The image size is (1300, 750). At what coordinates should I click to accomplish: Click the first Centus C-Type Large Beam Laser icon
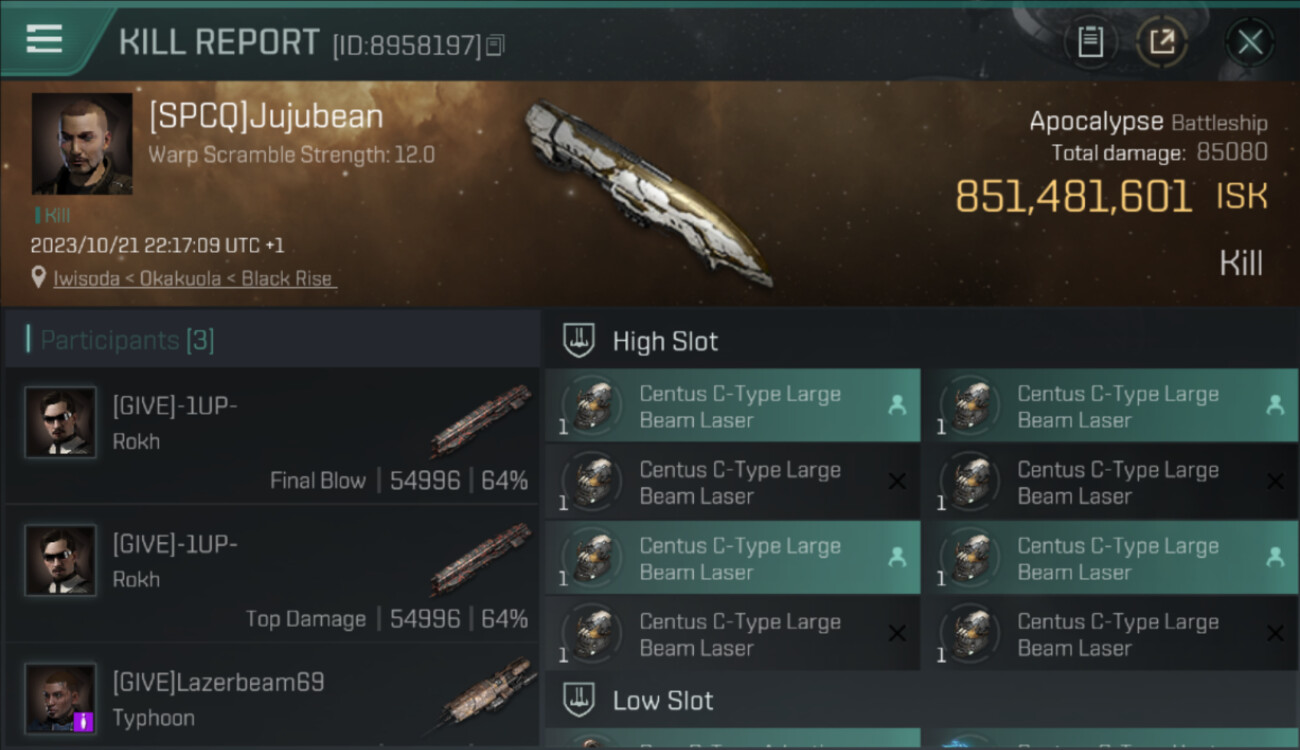(594, 407)
